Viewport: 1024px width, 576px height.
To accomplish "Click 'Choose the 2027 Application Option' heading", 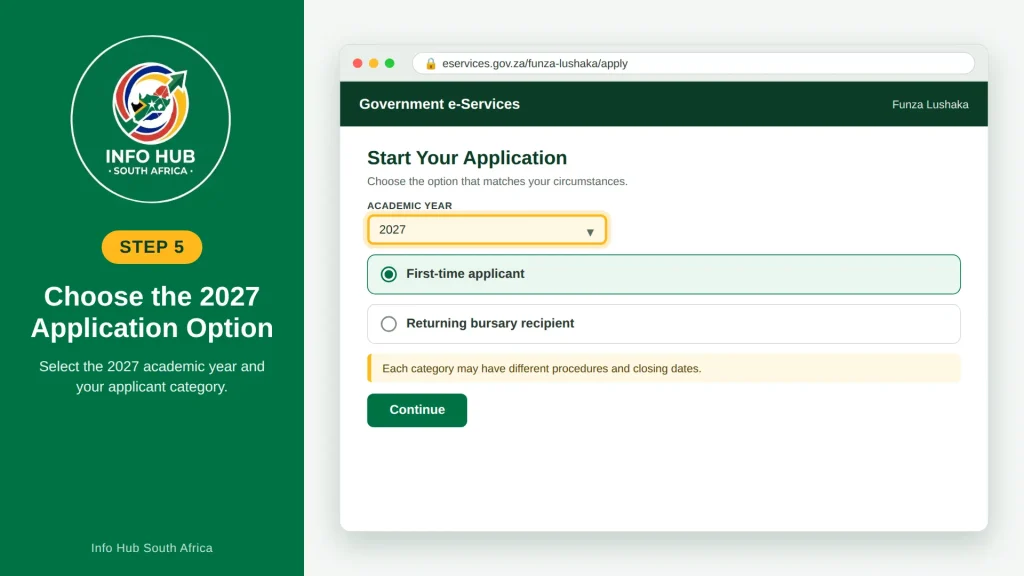I will 152,312.
